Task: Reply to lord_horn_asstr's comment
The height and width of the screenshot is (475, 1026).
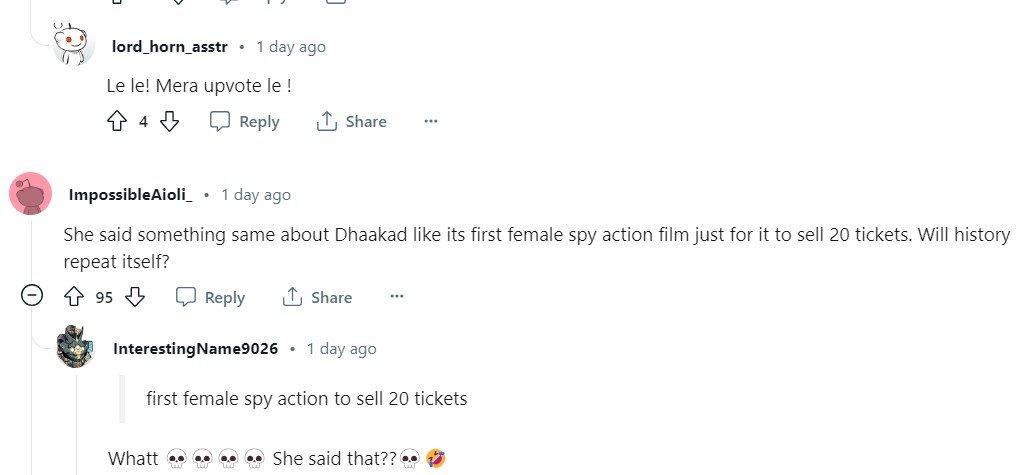Action: click(245, 122)
